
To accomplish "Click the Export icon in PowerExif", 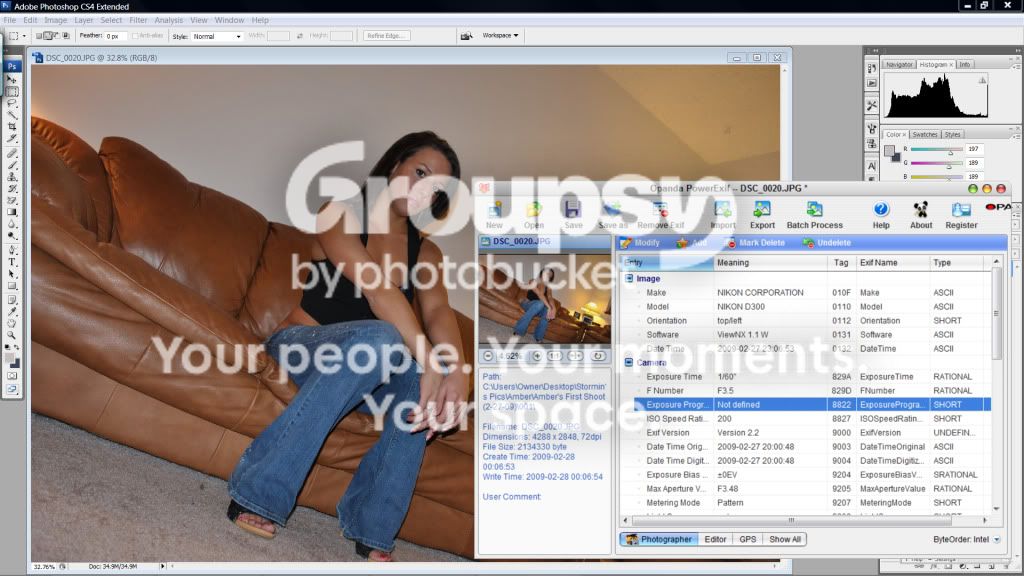I will pyautogui.click(x=762, y=215).
